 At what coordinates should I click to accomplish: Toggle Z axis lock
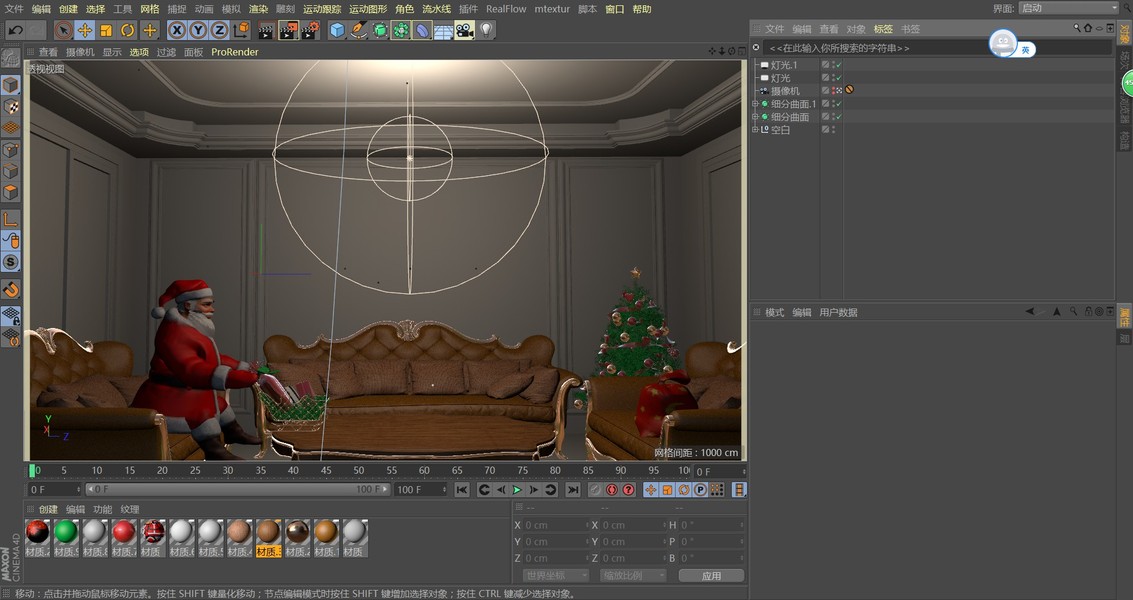pyautogui.click(x=220, y=30)
